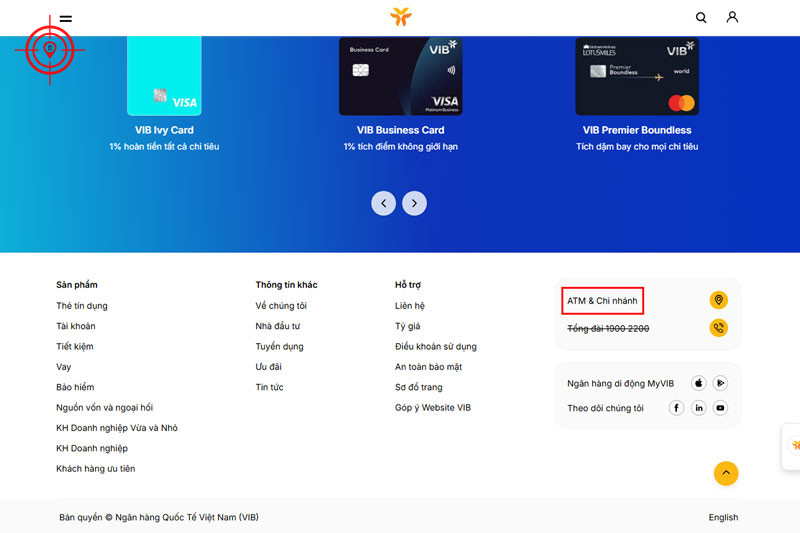Open Vay footer link
This screenshot has height=533, width=800.
(x=63, y=367)
